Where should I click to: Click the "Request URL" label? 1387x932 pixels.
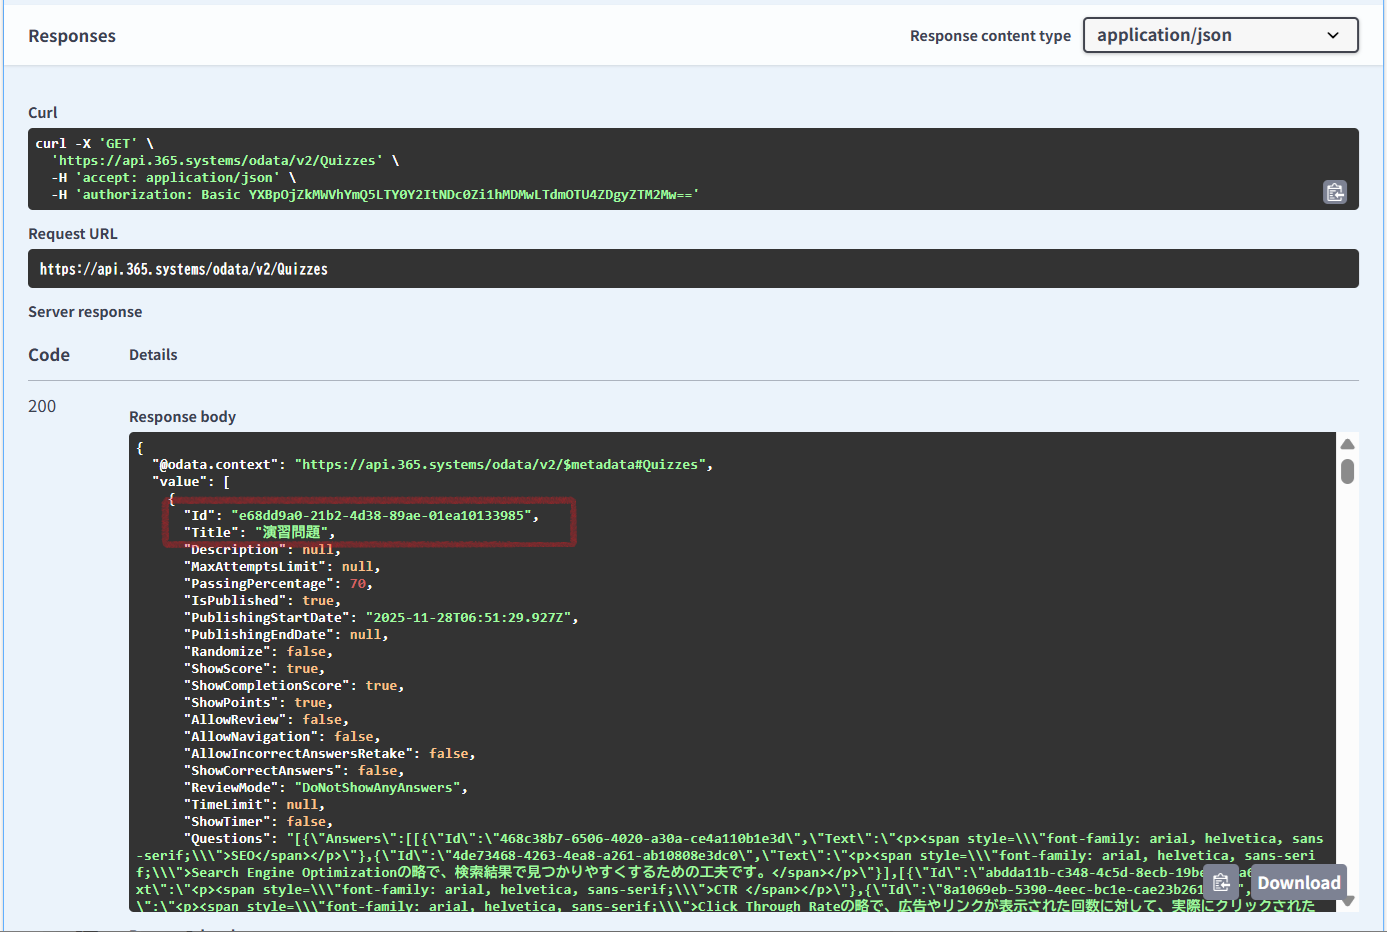coord(73,234)
